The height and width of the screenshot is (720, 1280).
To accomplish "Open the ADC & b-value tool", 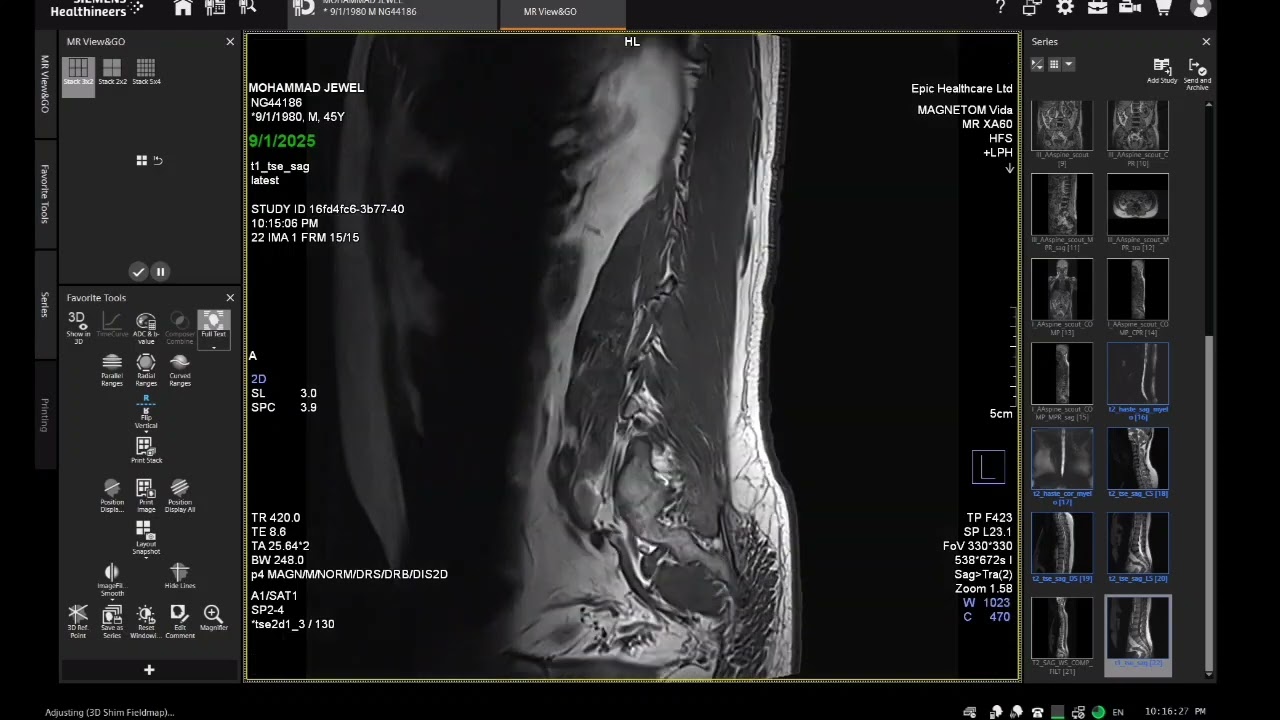I will coord(146,328).
